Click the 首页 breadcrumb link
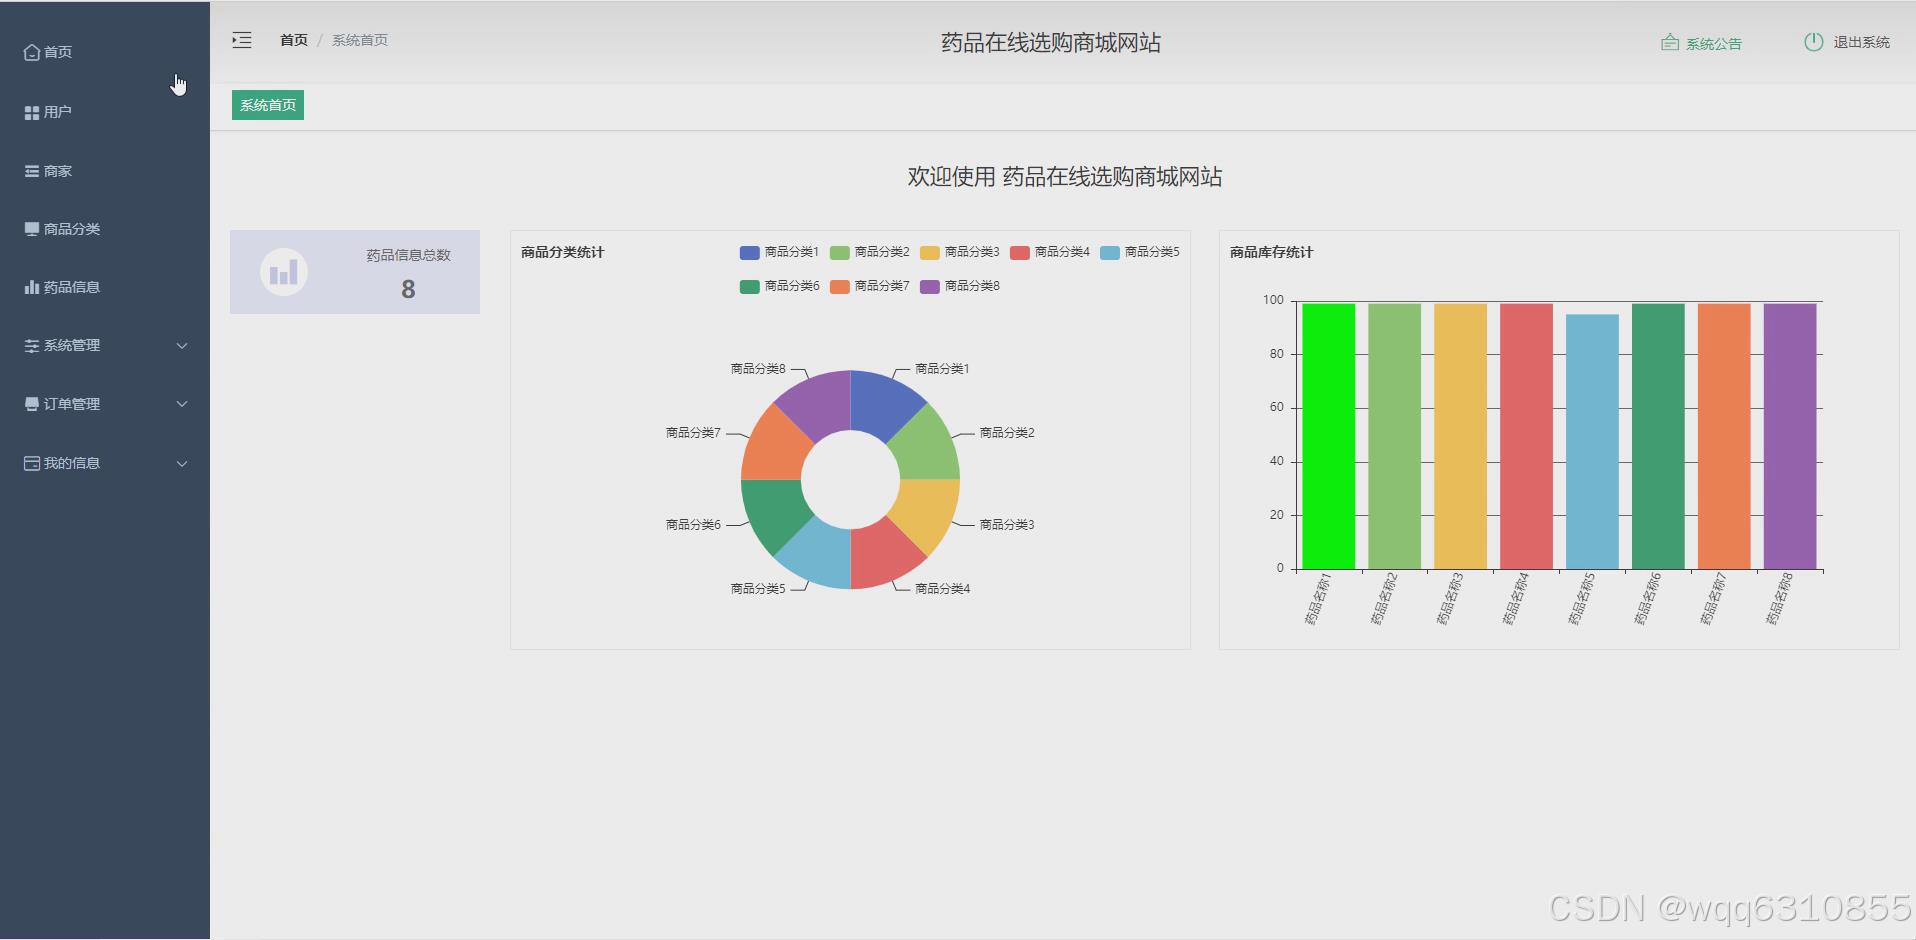This screenshot has width=1916, height=940. 294,40
